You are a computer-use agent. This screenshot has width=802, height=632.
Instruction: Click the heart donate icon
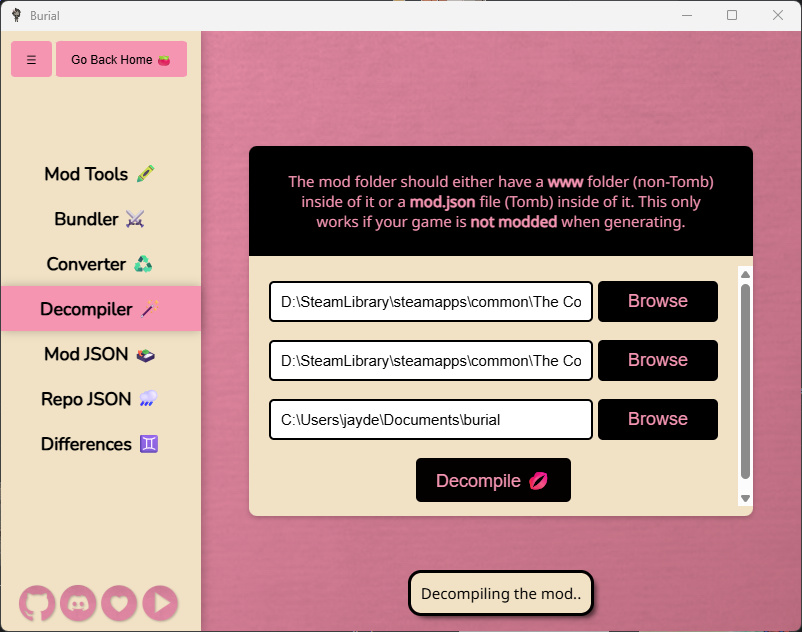tap(119, 603)
